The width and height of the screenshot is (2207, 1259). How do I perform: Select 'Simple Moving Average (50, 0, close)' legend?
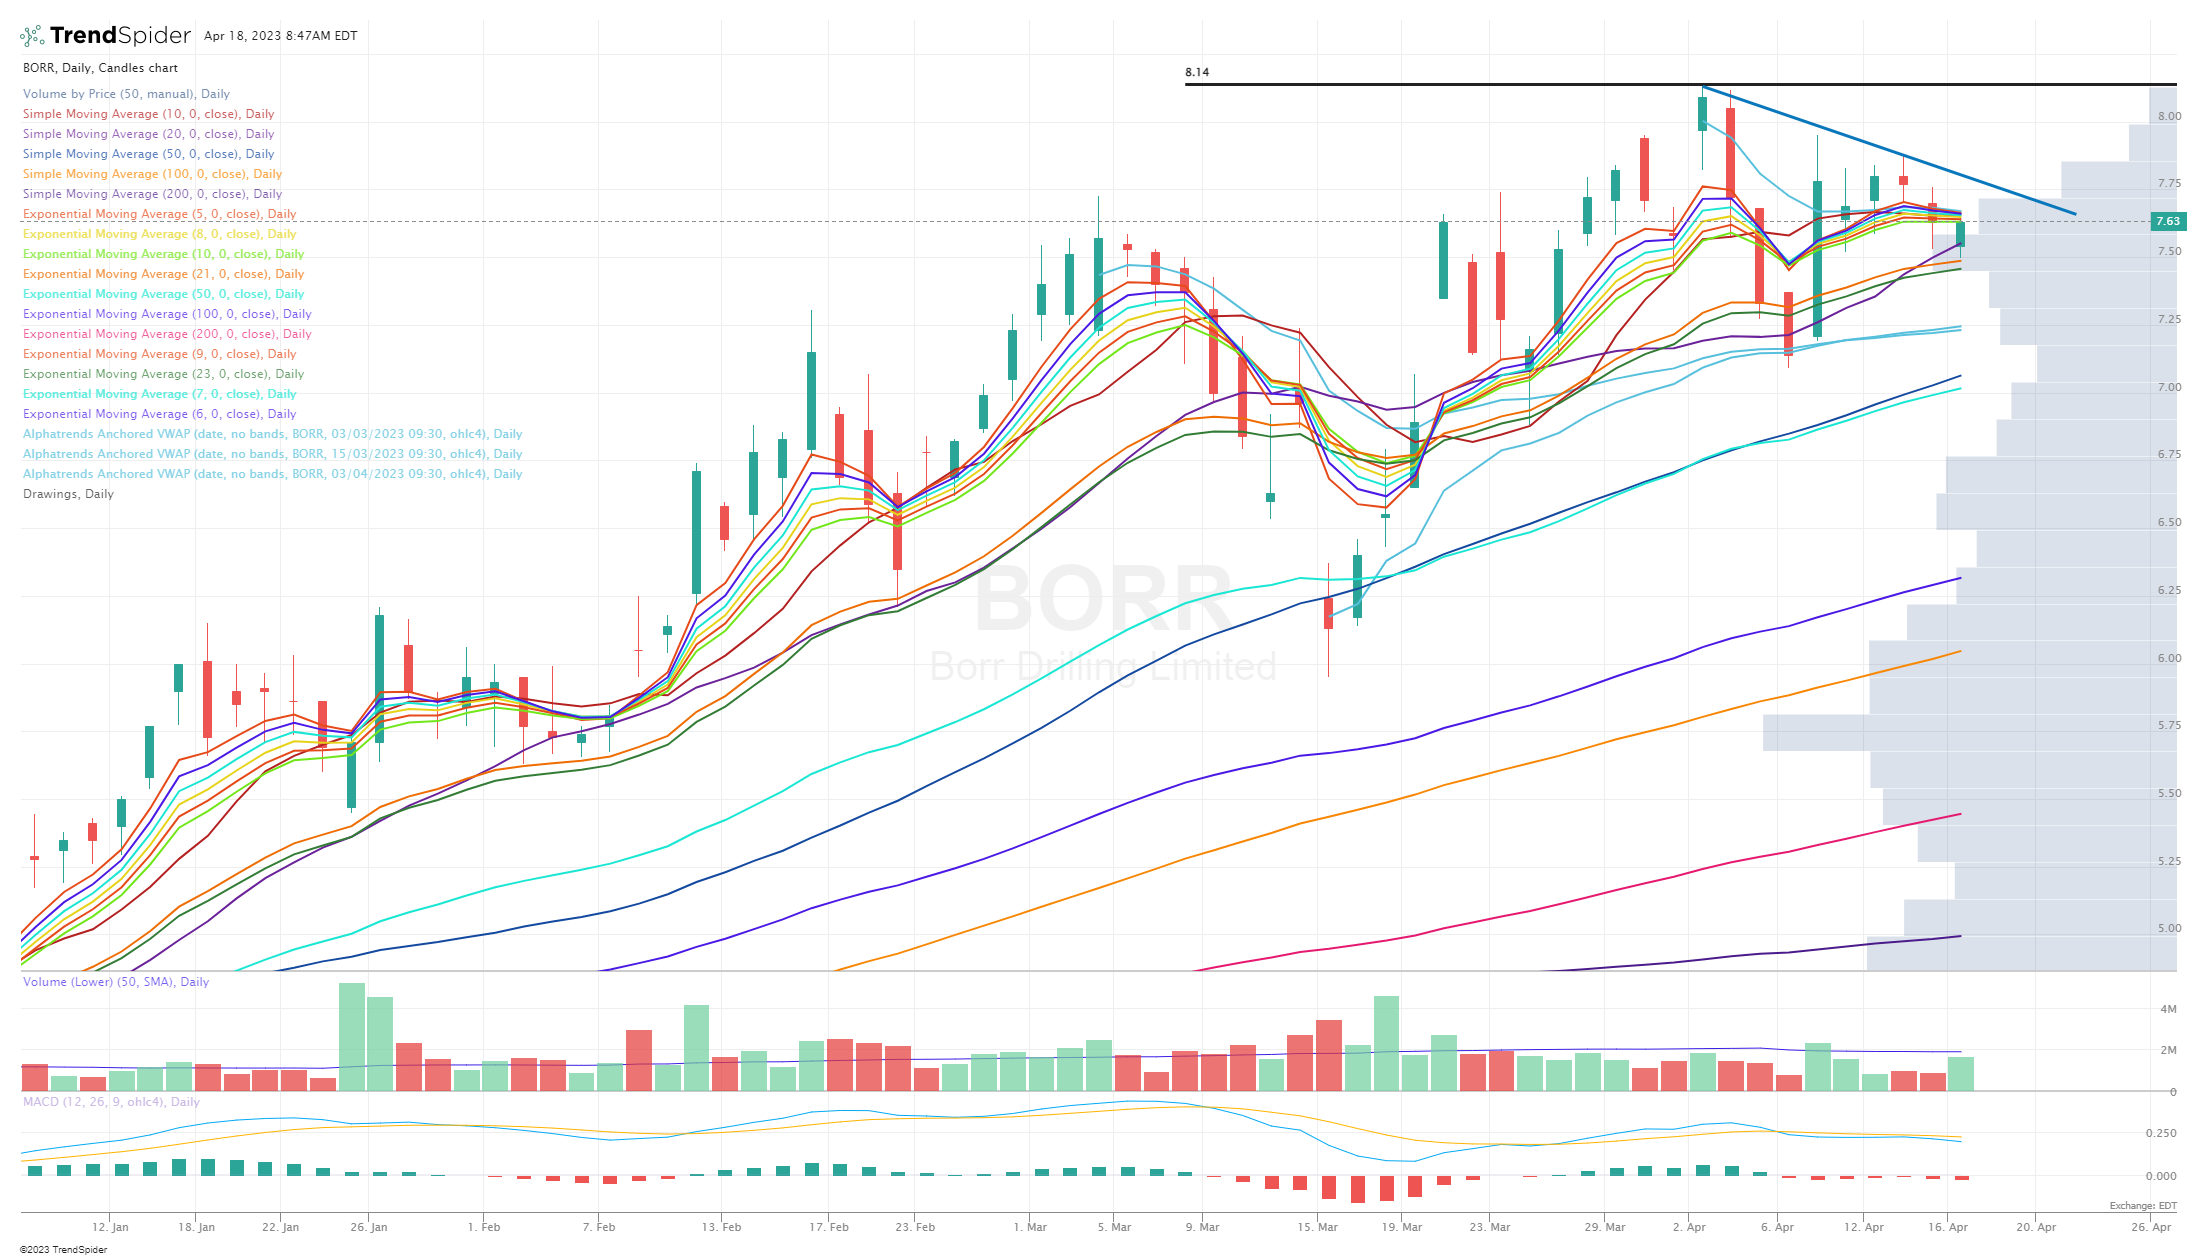148,154
